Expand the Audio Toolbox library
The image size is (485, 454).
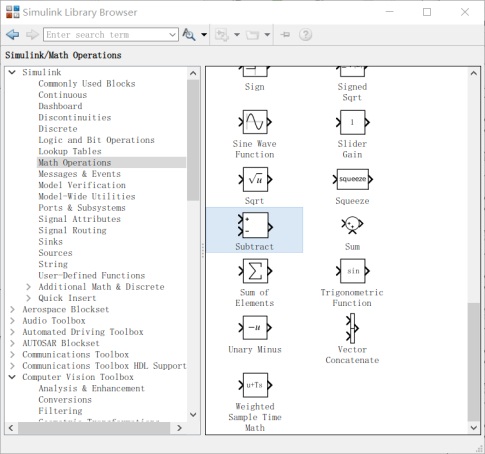pyautogui.click(x=12, y=321)
